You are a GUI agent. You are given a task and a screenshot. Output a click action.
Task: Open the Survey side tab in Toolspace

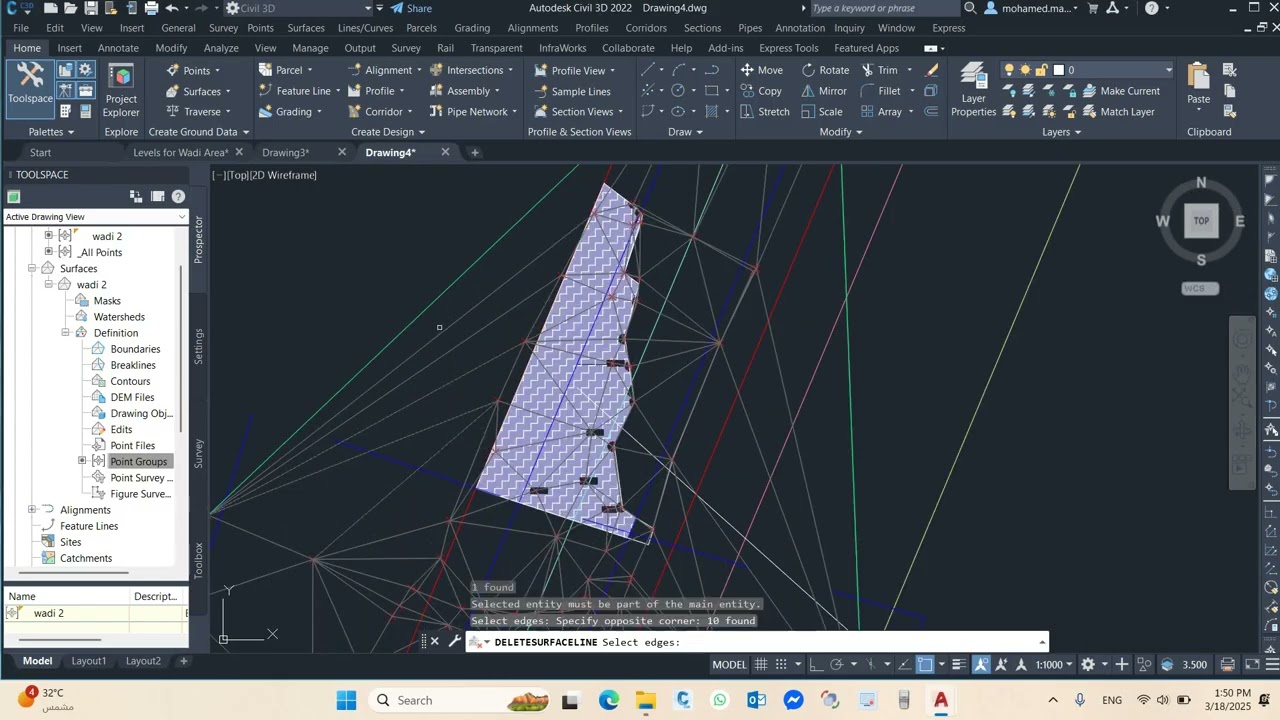[x=198, y=453]
